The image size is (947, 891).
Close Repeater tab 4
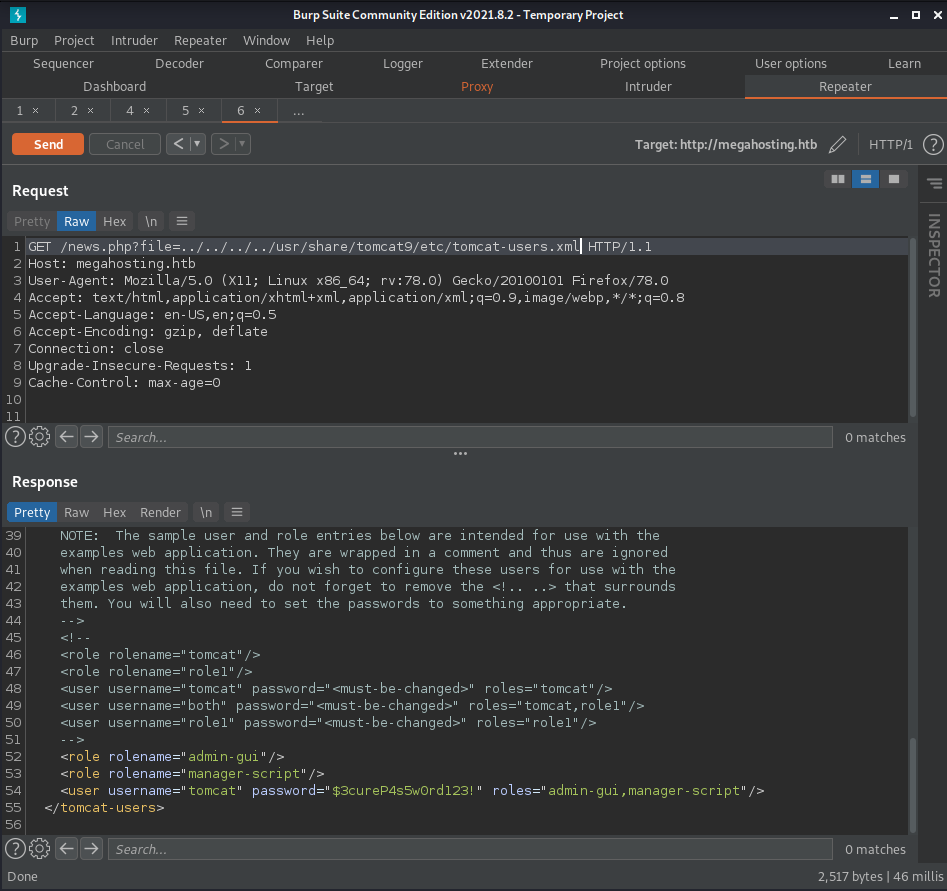[146, 111]
